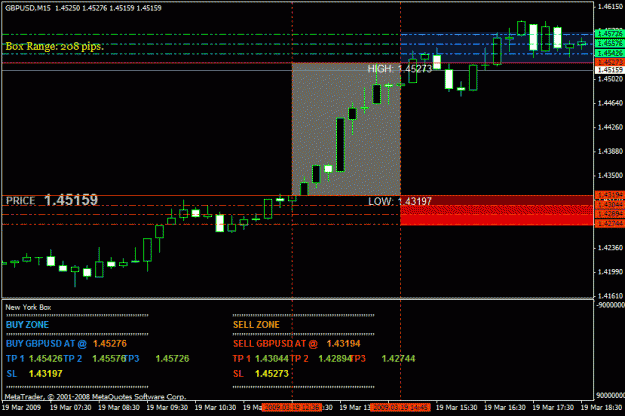The width and height of the screenshot is (625, 416).
Task: Select the 'BUY ZONE' heading
Action: [x=27, y=325]
